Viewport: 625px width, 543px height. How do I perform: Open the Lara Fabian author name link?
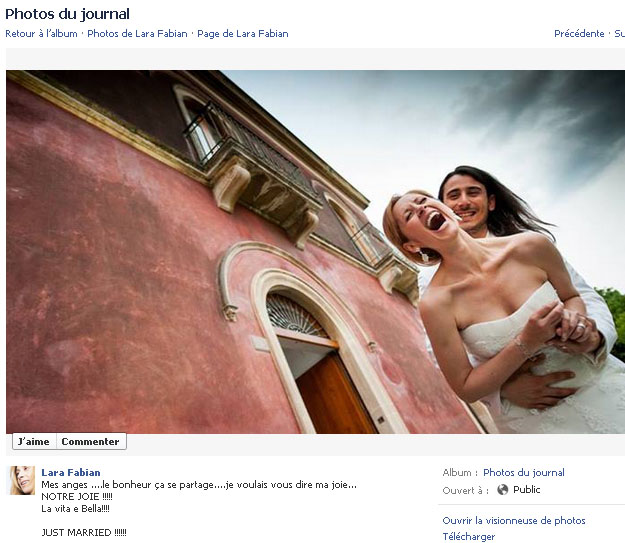pos(71,472)
